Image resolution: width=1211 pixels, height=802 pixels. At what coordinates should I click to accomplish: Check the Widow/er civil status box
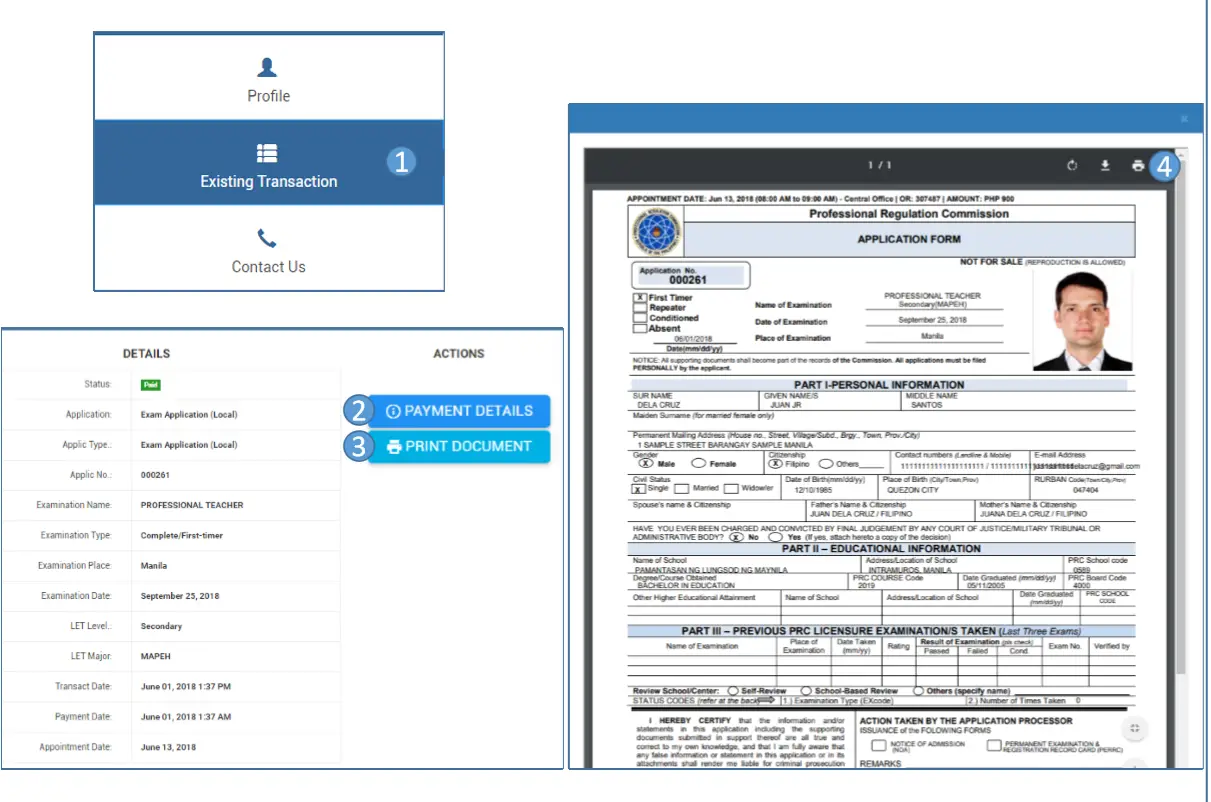click(731, 489)
